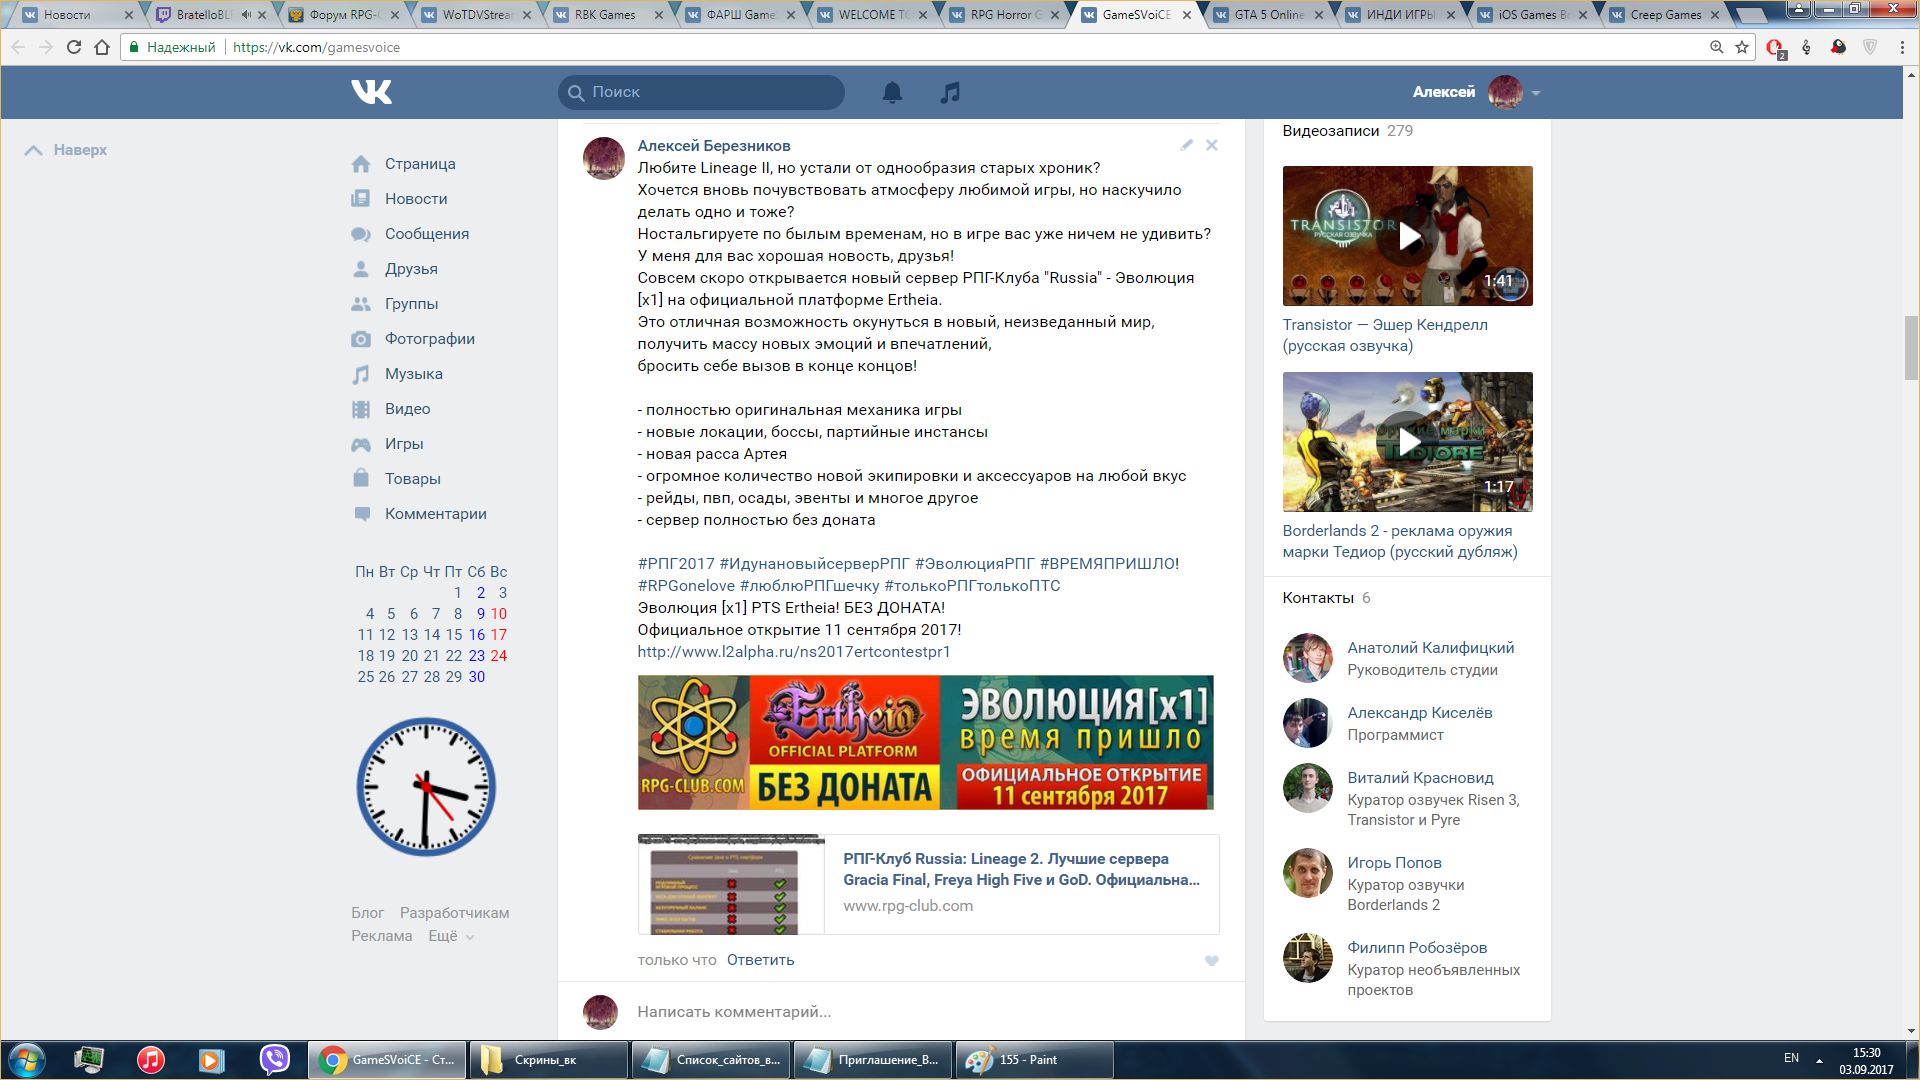The image size is (1920, 1080).
Task: Open Товары in left menu
Action: pyautogui.click(x=413, y=479)
